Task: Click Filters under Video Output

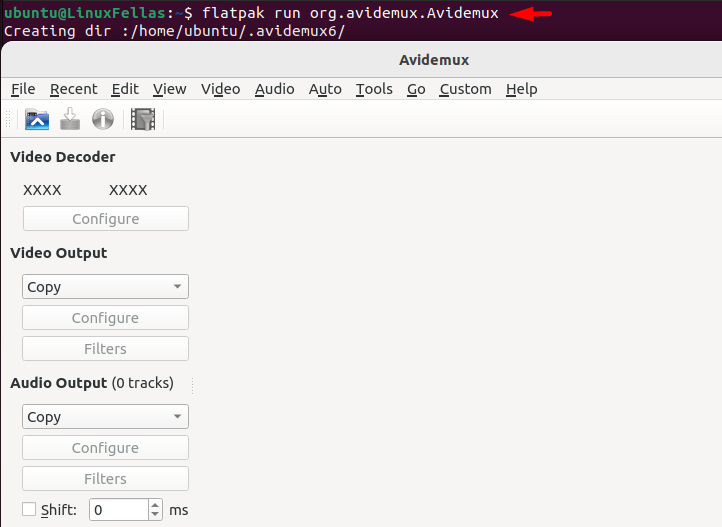Action: tap(105, 348)
